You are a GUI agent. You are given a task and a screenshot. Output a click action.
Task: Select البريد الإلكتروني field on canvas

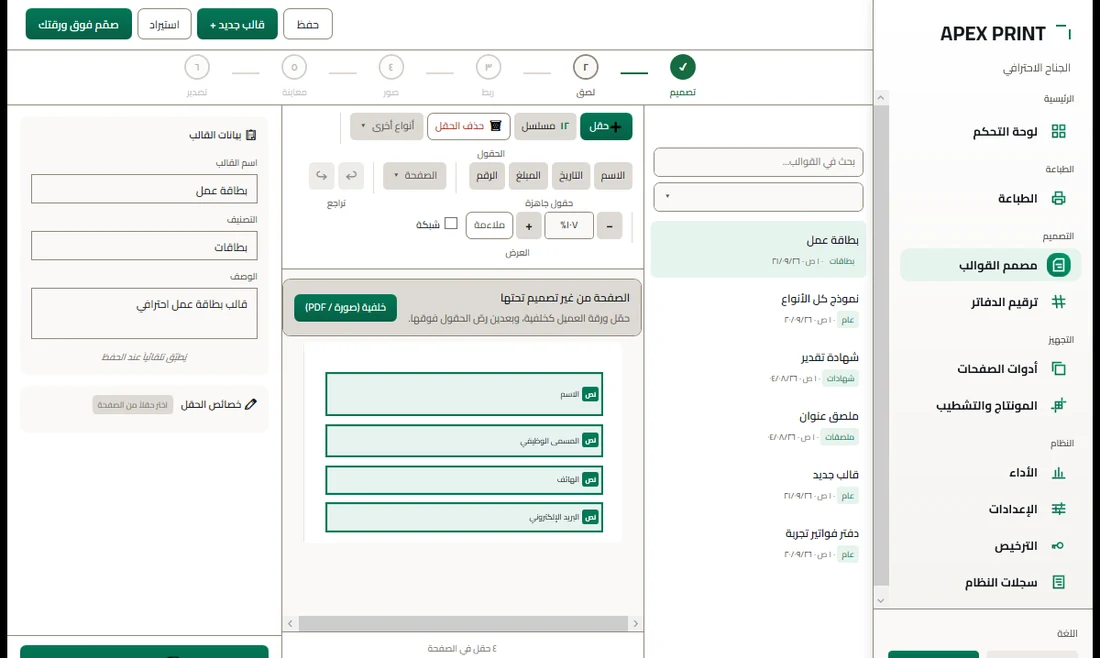click(x=464, y=517)
